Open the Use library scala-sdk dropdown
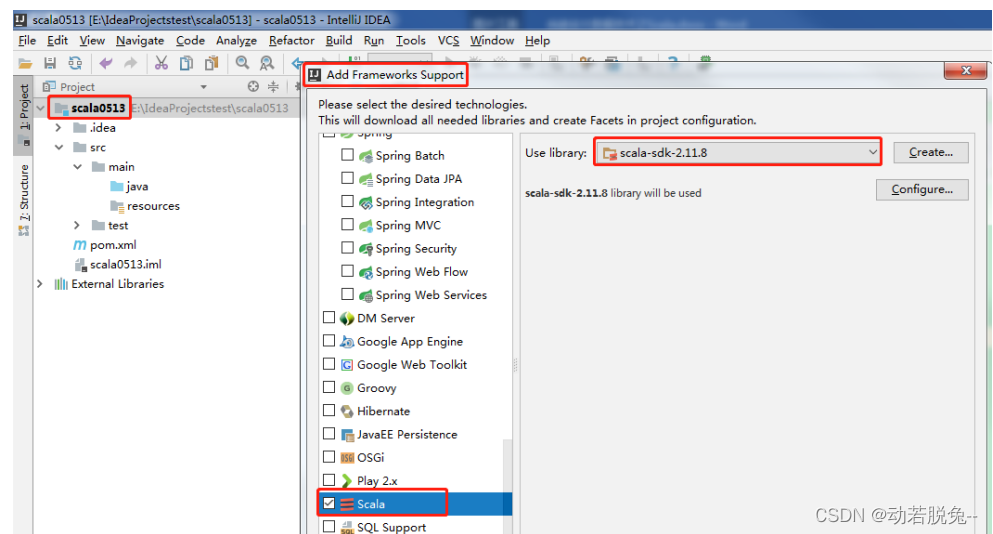 point(738,152)
